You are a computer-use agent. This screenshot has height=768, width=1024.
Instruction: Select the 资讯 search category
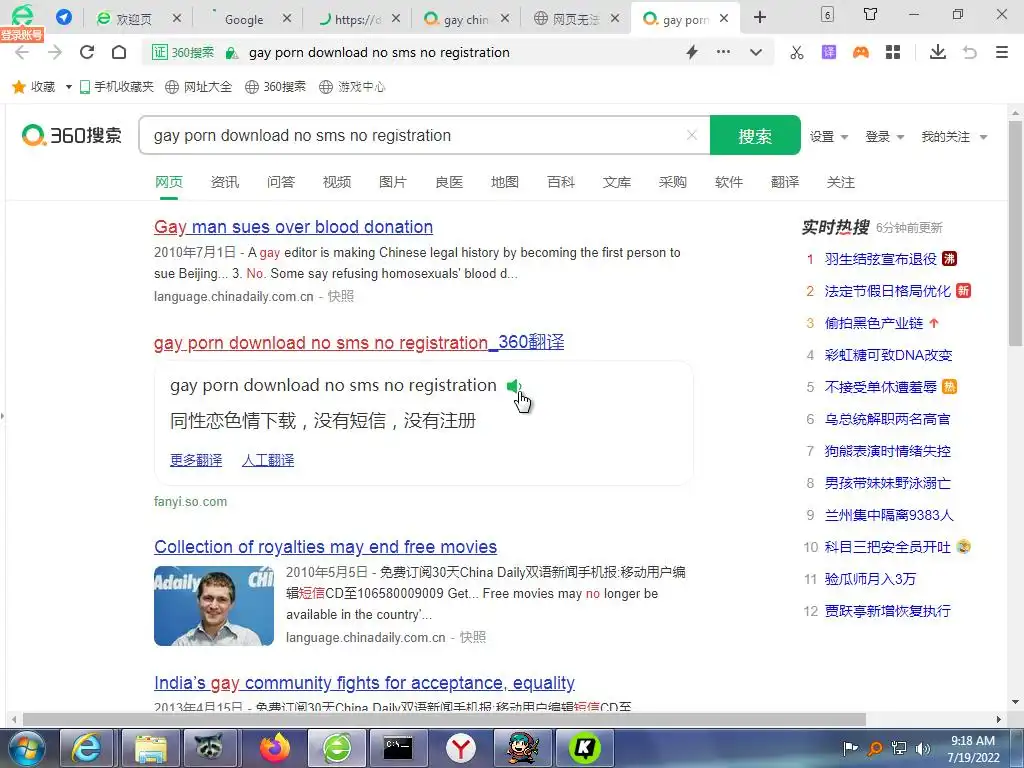tap(225, 182)
